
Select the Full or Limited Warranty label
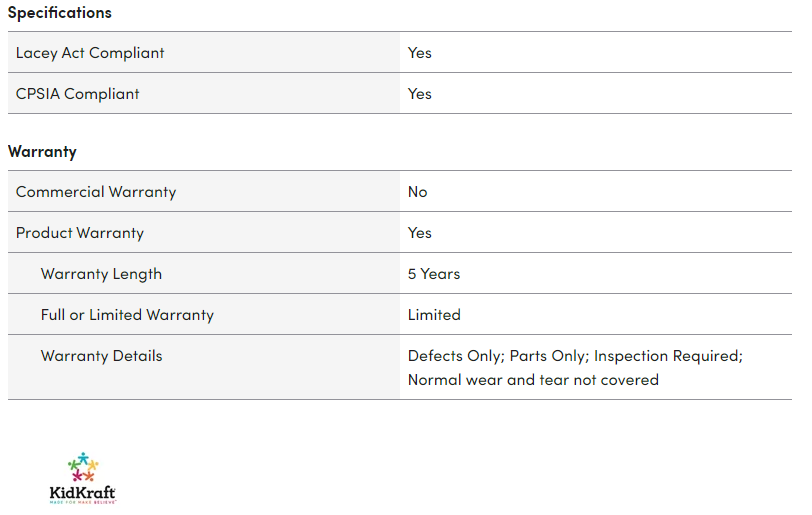point(127,314)
